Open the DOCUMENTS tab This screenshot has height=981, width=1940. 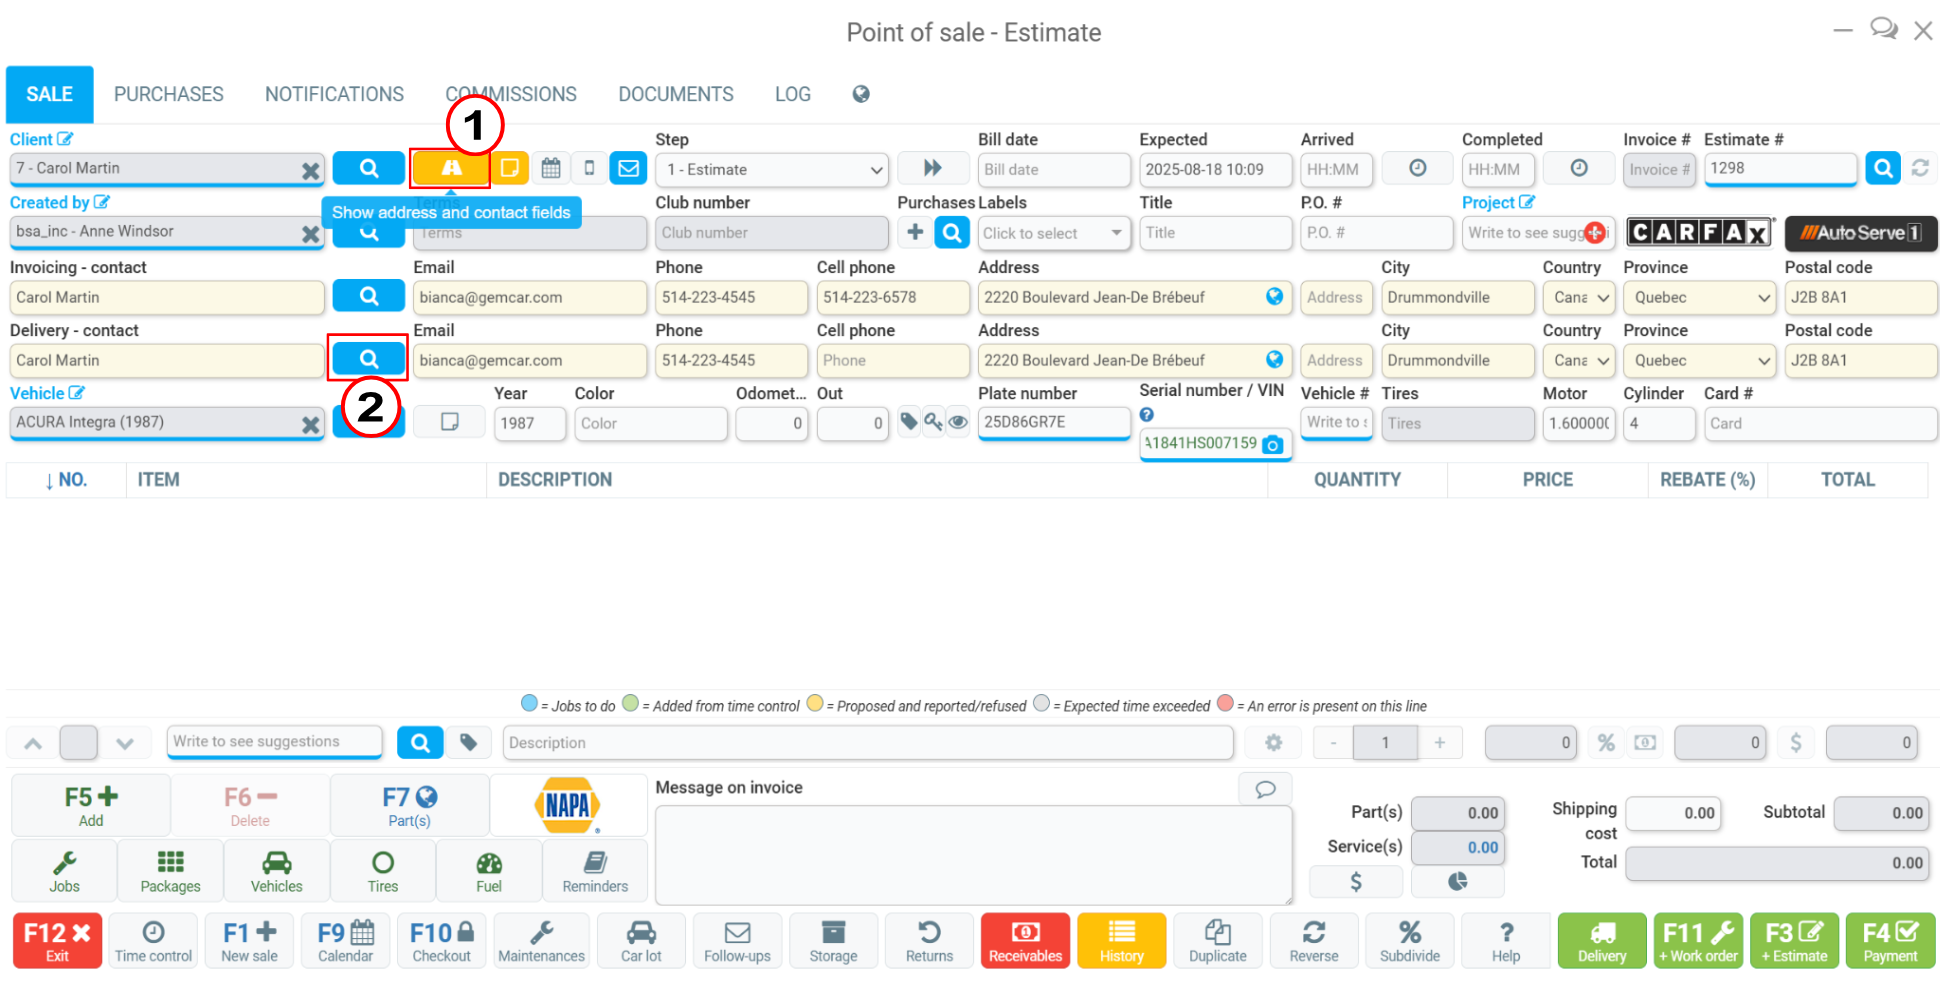[x=675, y=94]
